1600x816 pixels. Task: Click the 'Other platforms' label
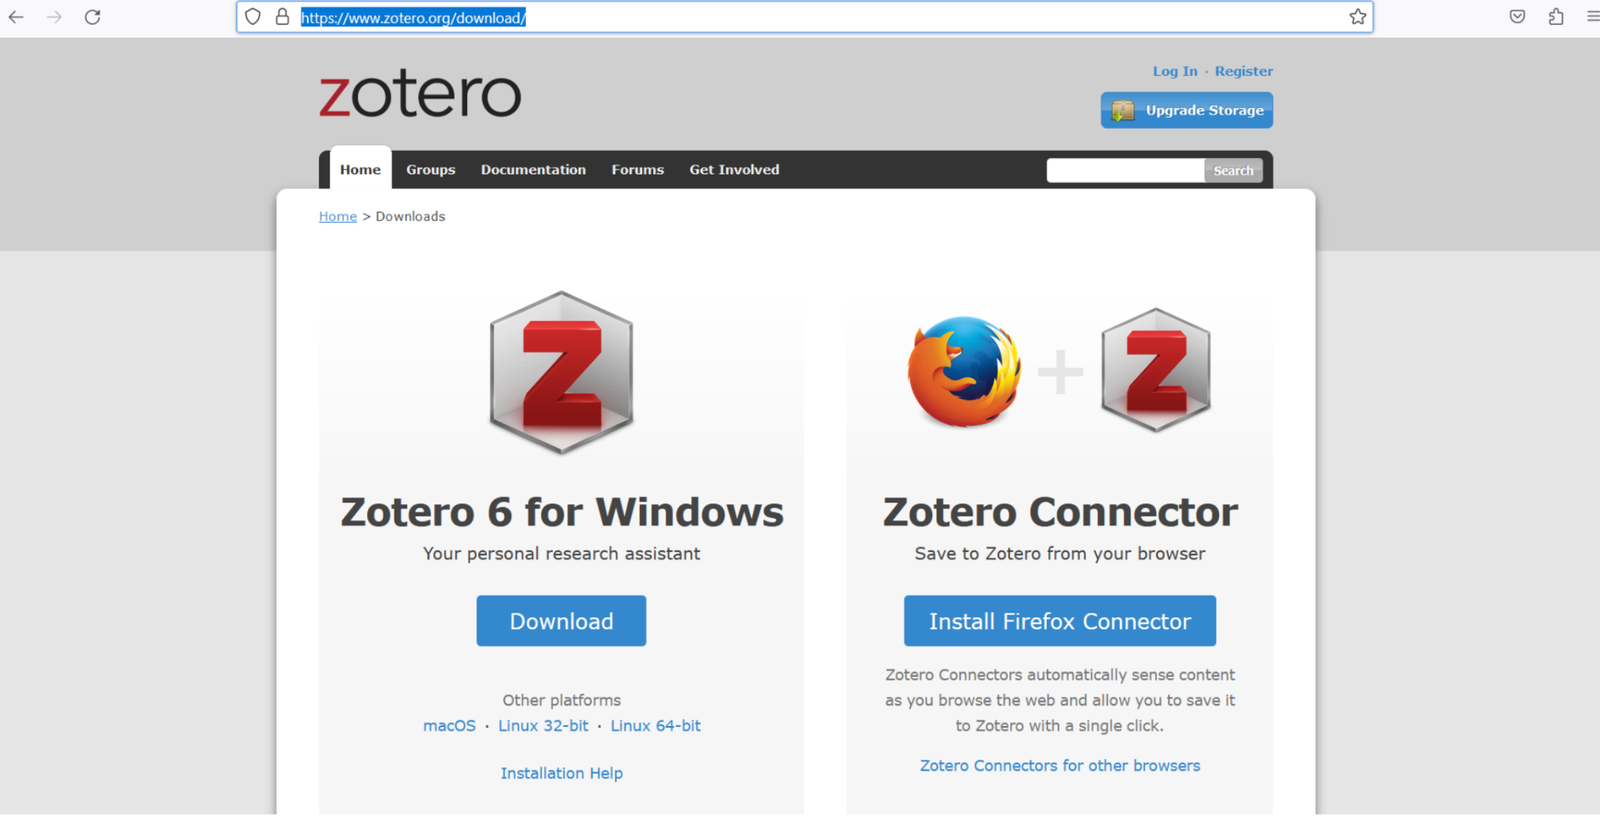[561, 700]
